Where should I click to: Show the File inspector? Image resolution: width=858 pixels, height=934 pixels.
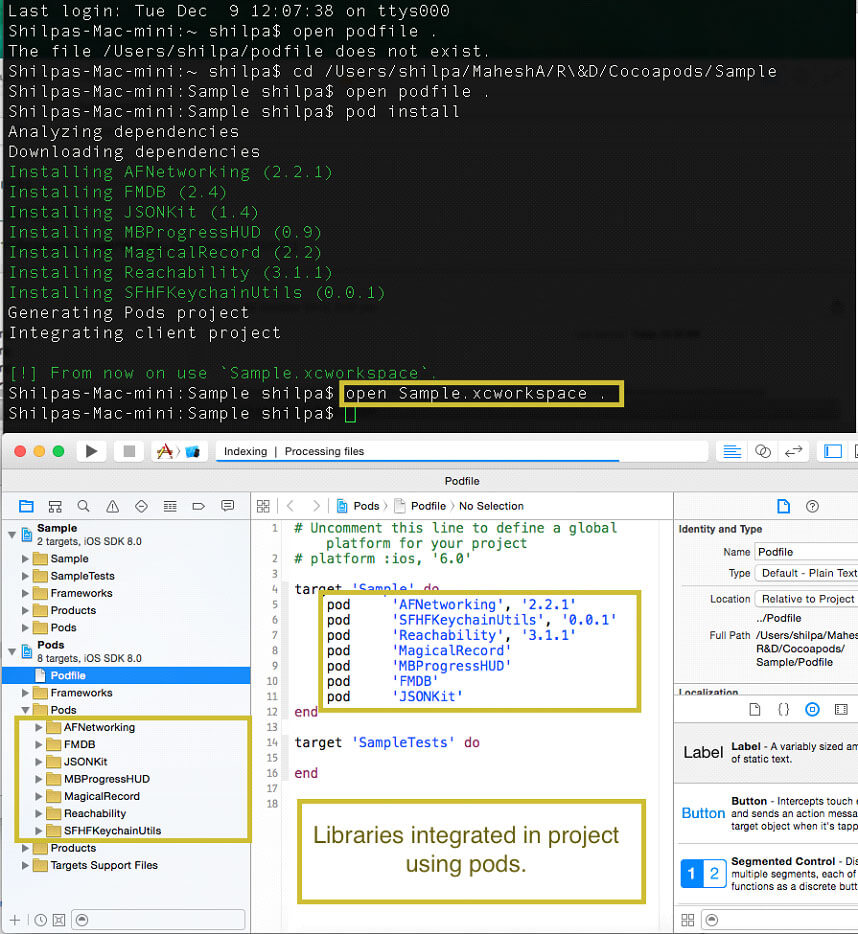(784, 506)
